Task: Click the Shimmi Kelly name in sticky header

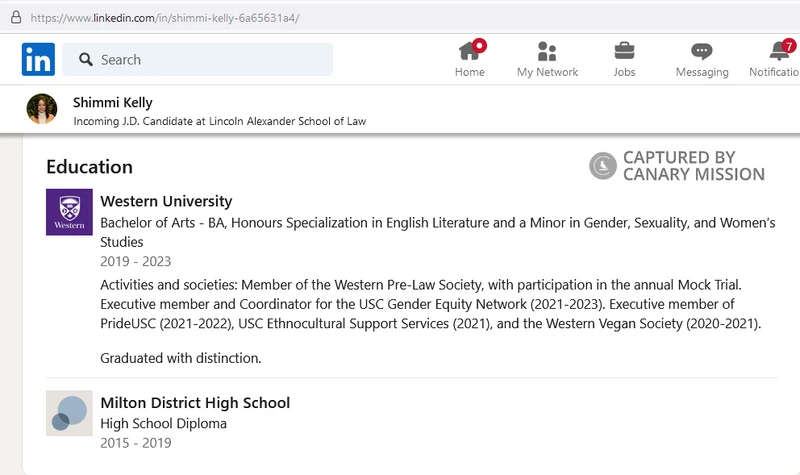Action: coord(113,103)
